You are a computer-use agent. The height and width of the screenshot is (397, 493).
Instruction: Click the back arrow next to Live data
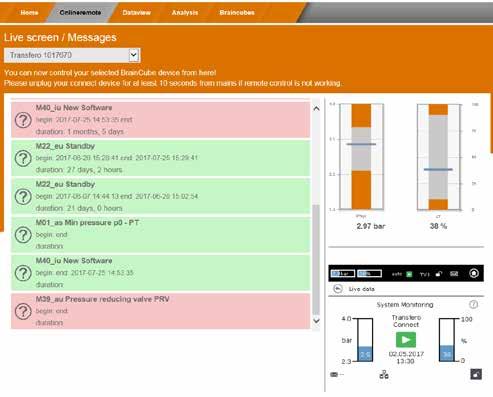coord(338,288)
